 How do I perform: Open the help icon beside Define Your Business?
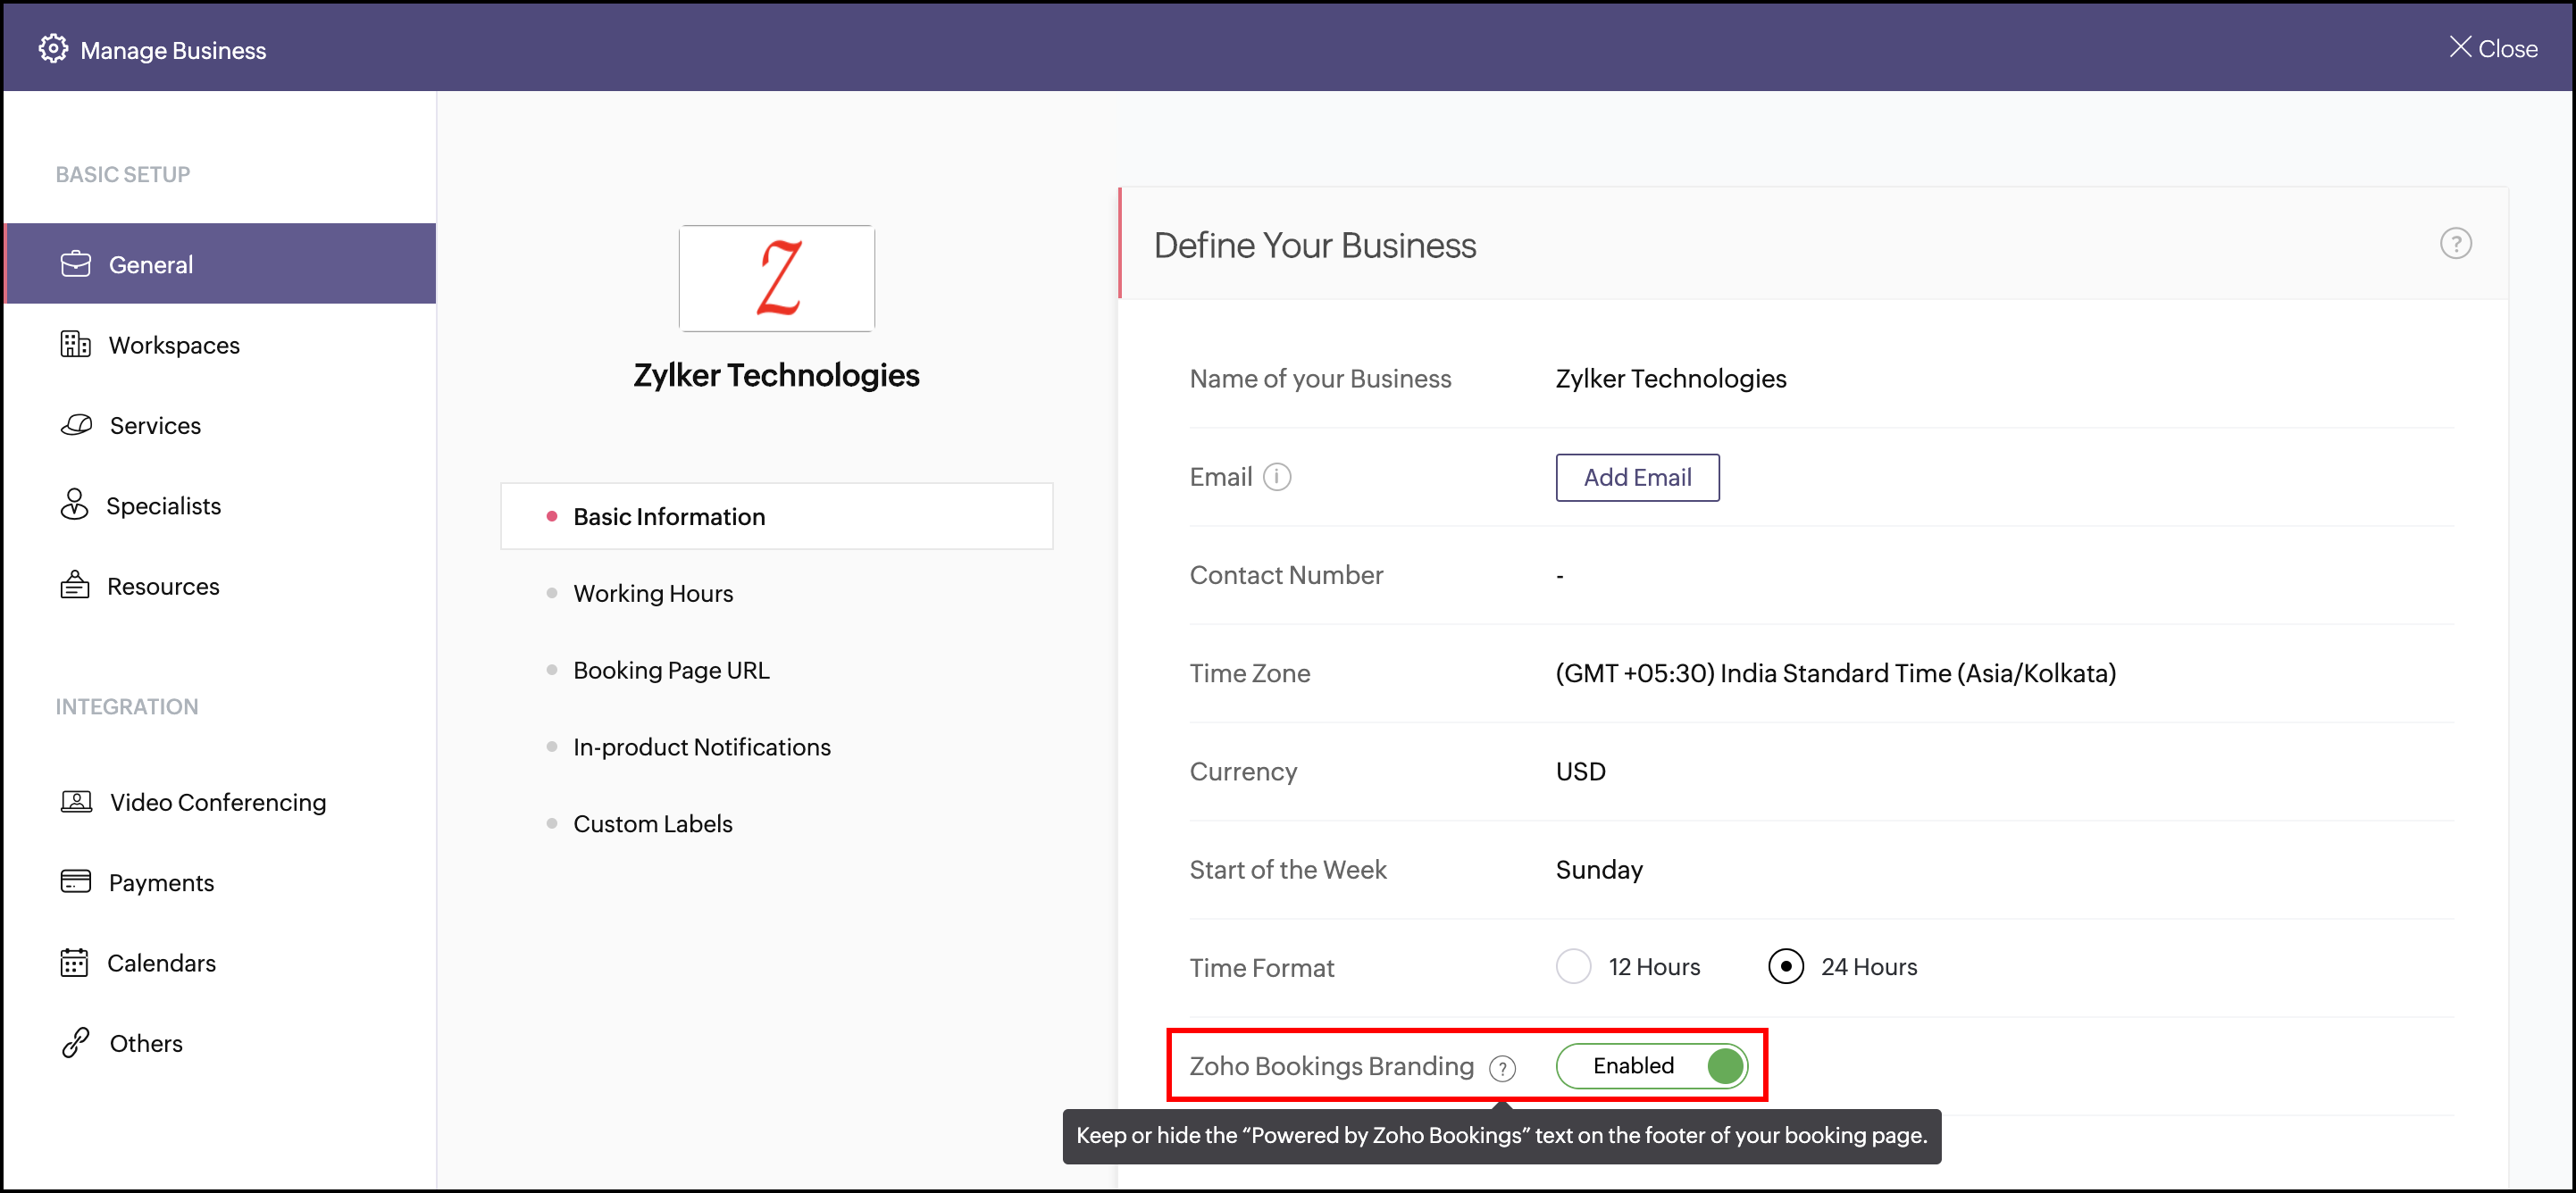(2455, 244)
